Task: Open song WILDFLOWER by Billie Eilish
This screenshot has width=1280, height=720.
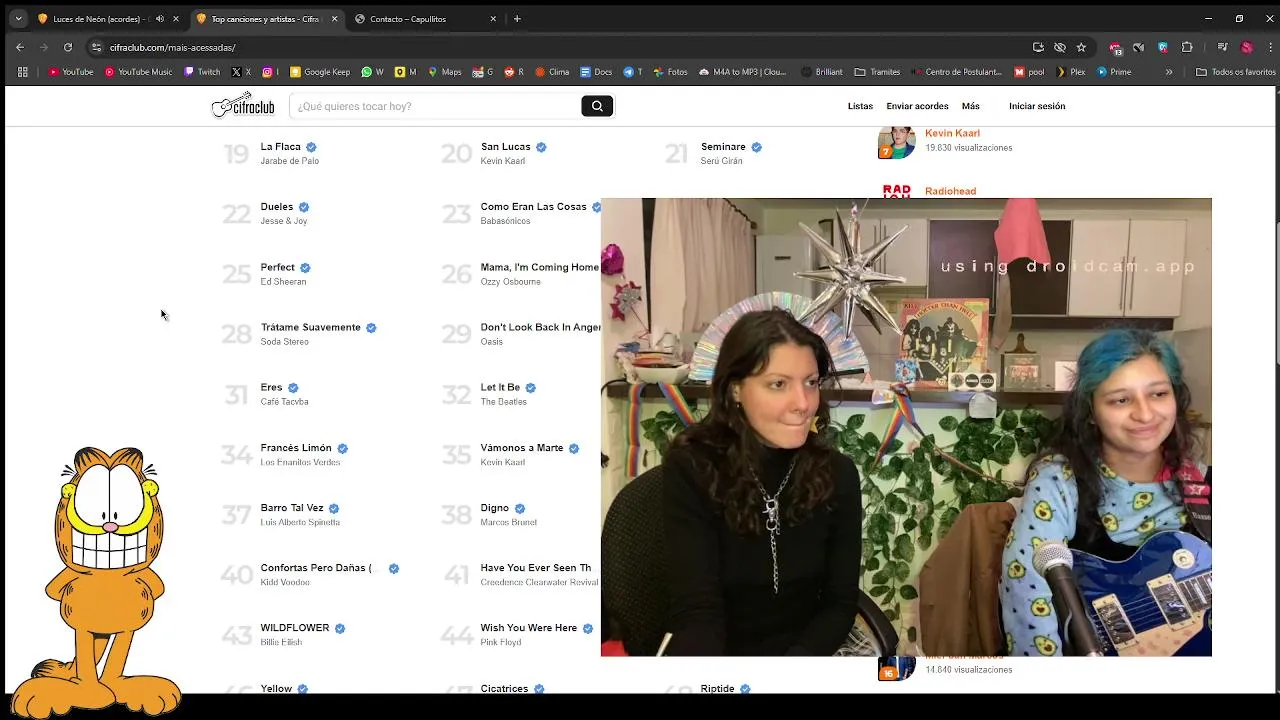Action: tap(295, 628)
